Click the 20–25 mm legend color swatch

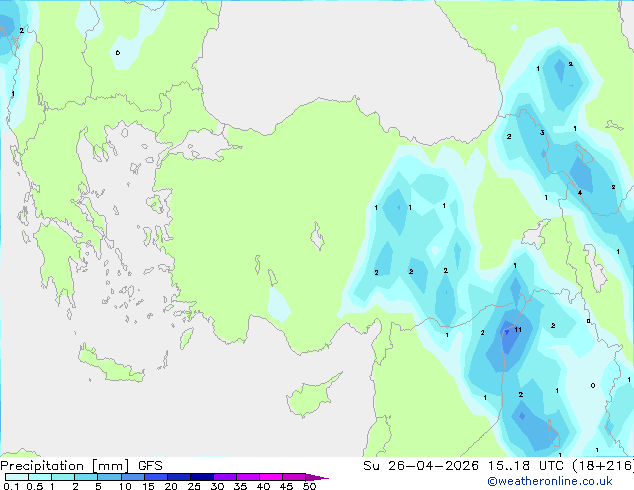178,477
